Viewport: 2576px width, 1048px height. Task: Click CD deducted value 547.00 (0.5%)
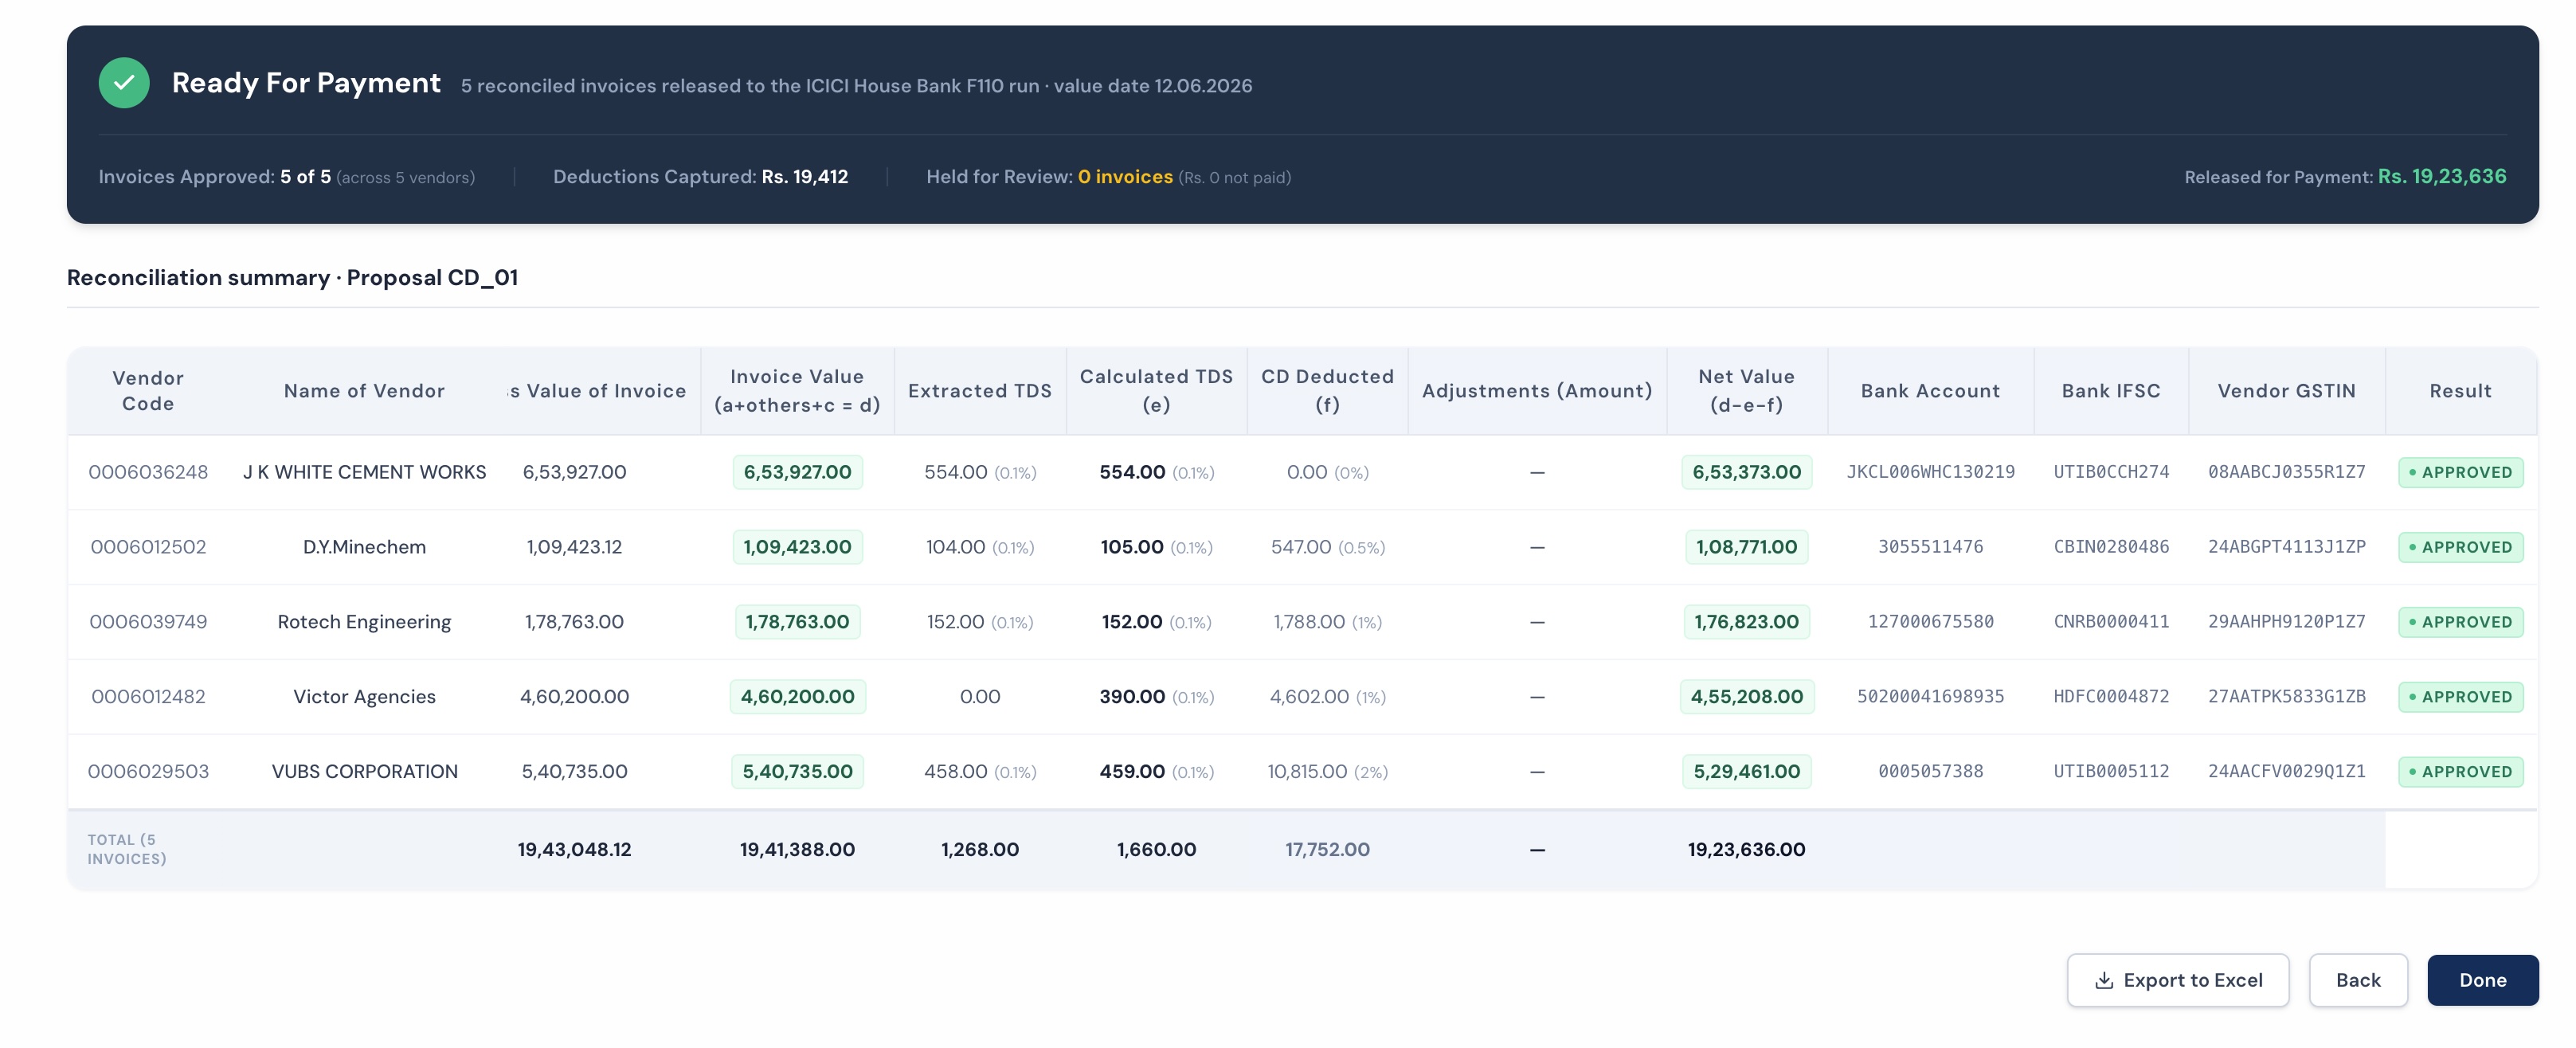1327,547
